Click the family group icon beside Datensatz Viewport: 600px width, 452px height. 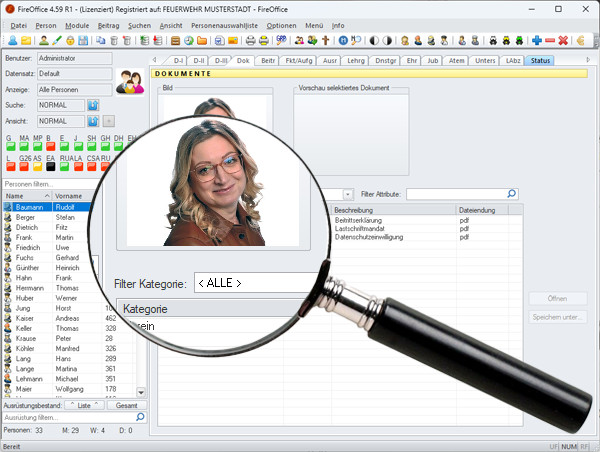tap(129, 82)
